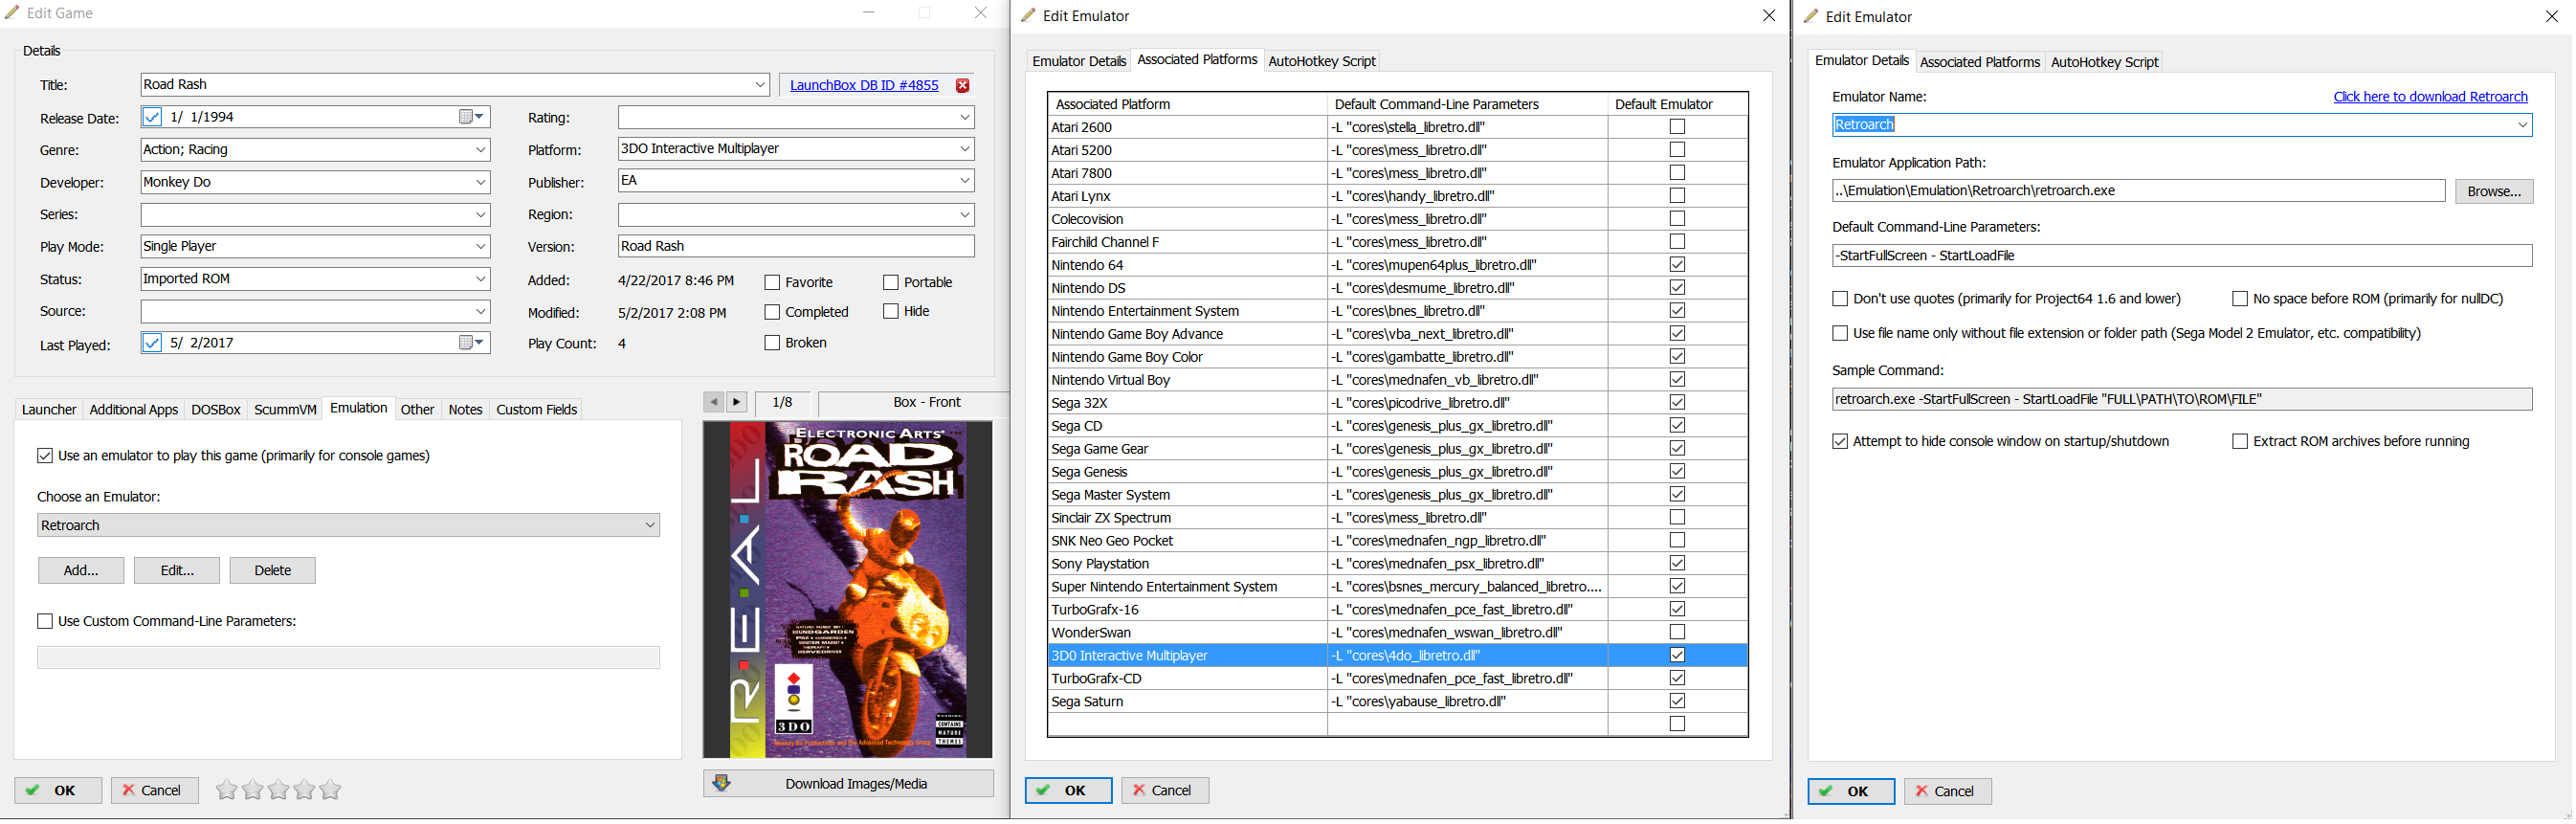Open the Platform dropdown
This screenshot has width=2576, height=824.
coord(965,149)
